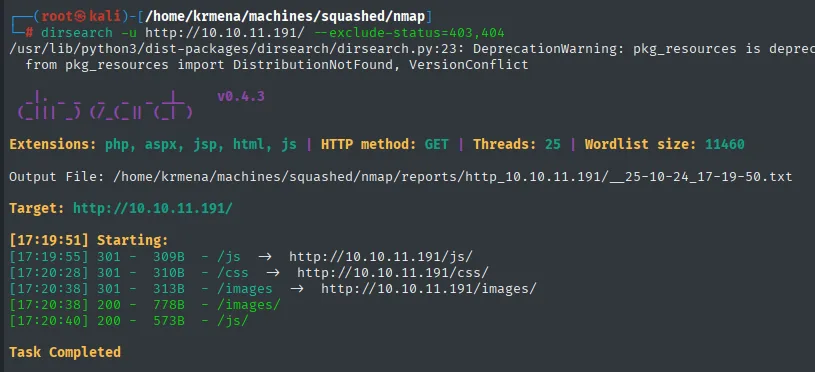Image resolution: width=815 pixels, height=372 pixels.
Task: Click the HTTP method GET value
Action: click(436, 144)
